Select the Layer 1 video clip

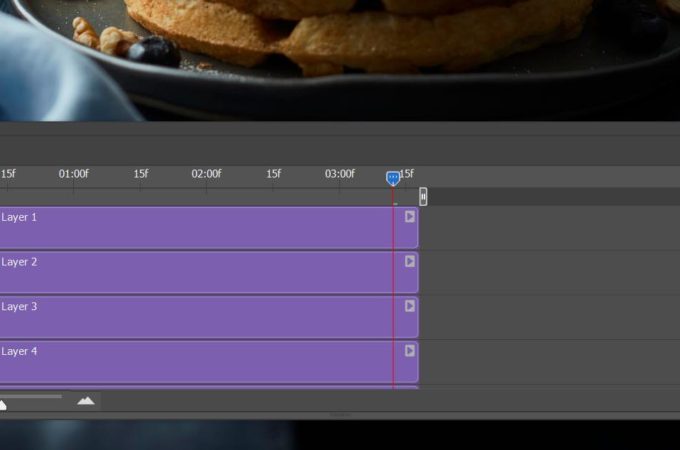209,228
